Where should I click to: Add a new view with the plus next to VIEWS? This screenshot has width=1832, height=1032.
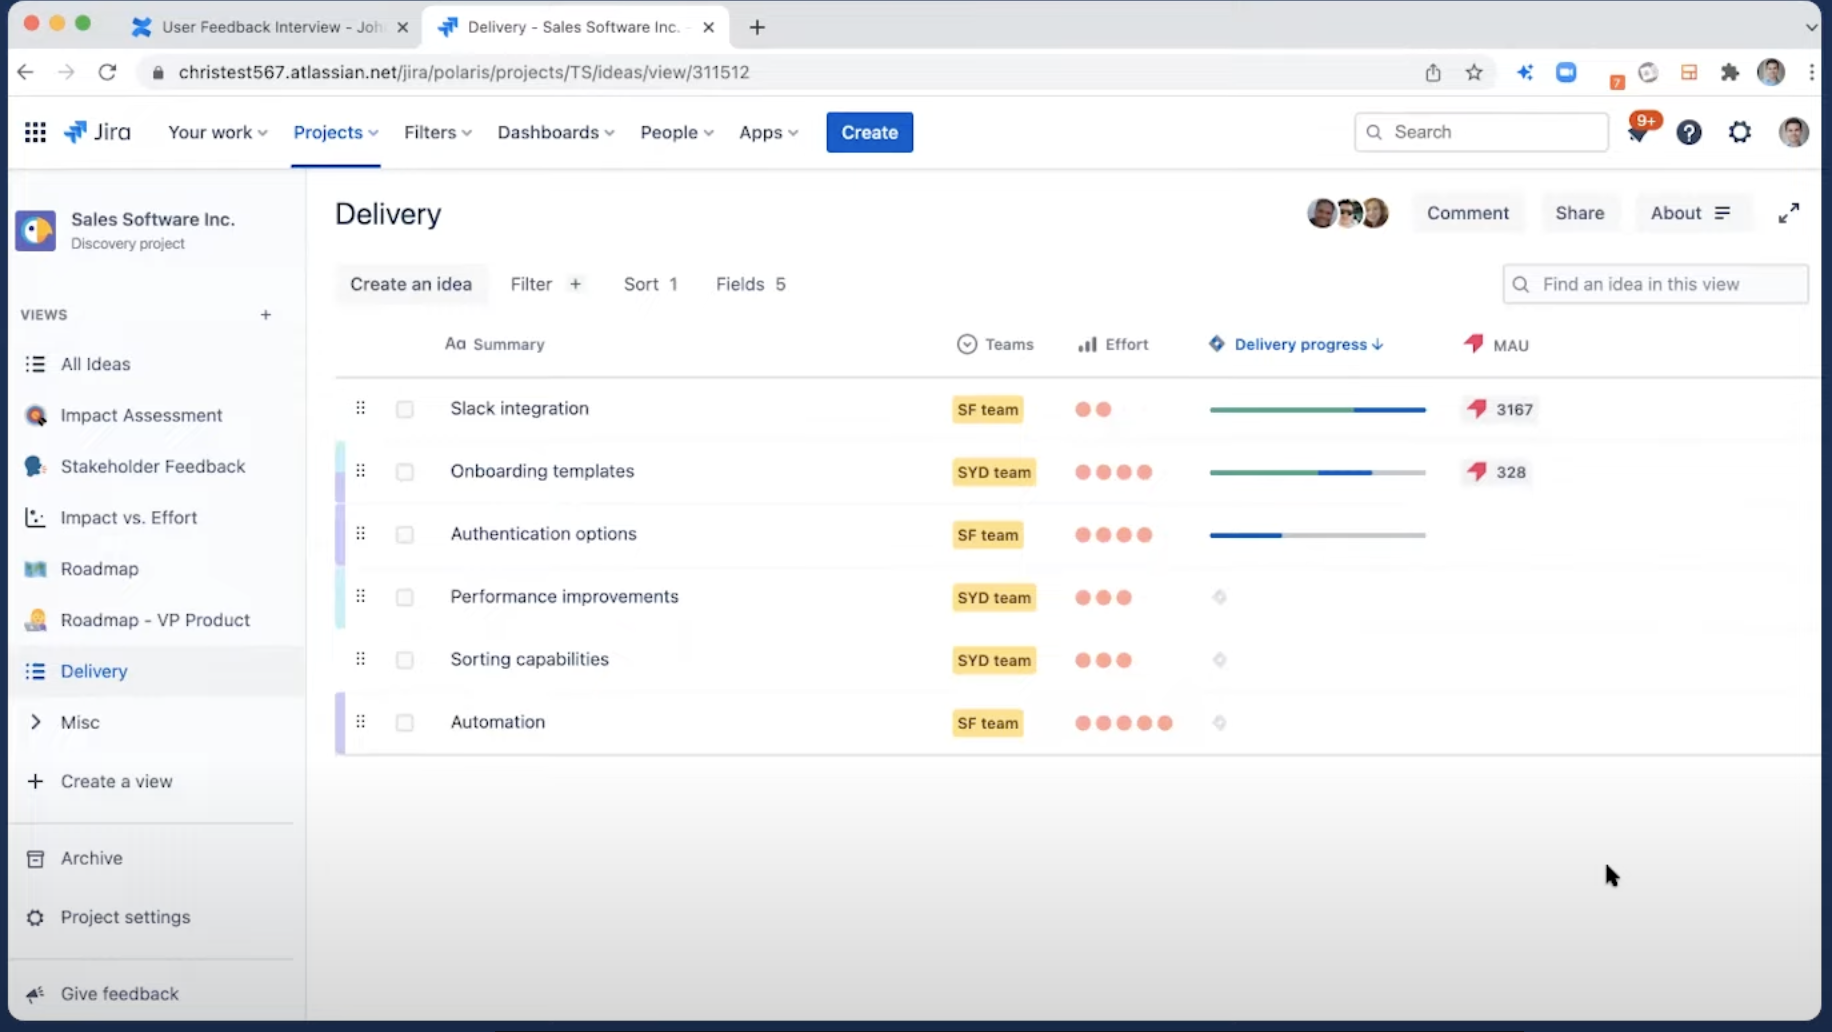tap(266, 315)
